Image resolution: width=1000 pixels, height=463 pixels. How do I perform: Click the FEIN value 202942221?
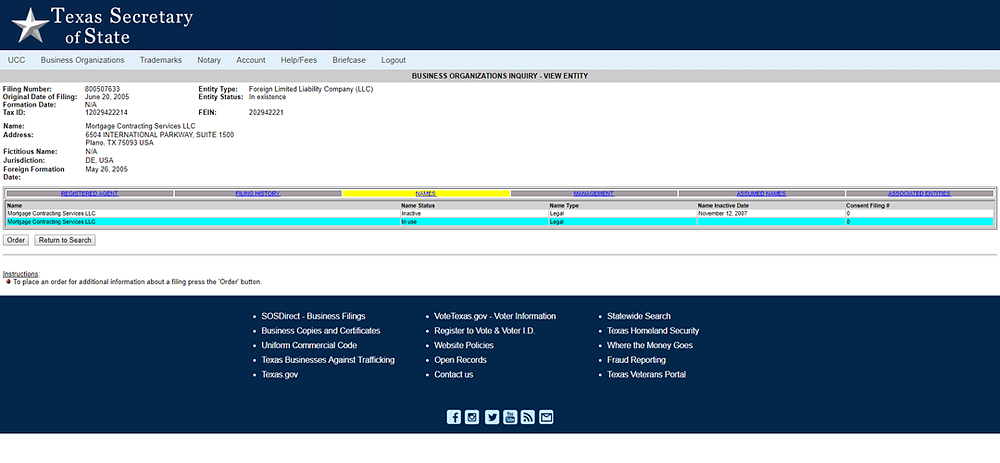click(266, 112)
